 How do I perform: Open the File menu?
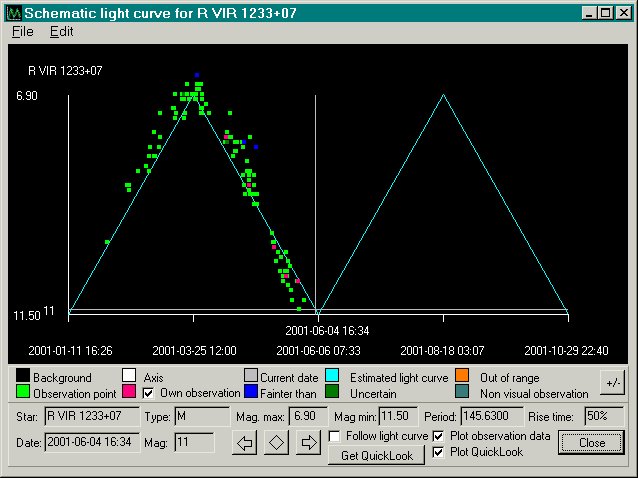[x=23, y=31]
